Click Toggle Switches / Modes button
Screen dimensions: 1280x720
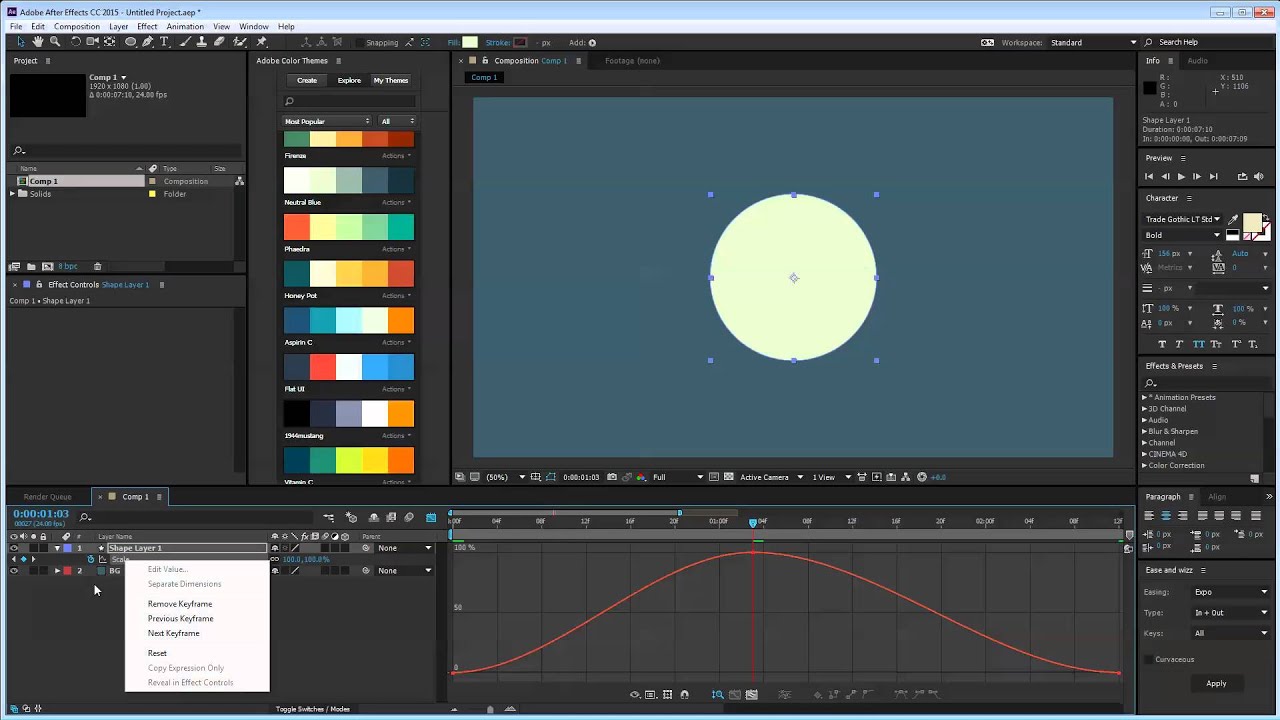(x=313, y=709)
